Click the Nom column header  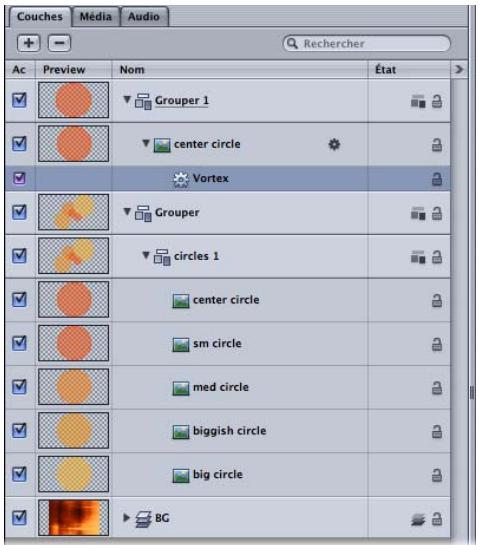pos(240,70)
